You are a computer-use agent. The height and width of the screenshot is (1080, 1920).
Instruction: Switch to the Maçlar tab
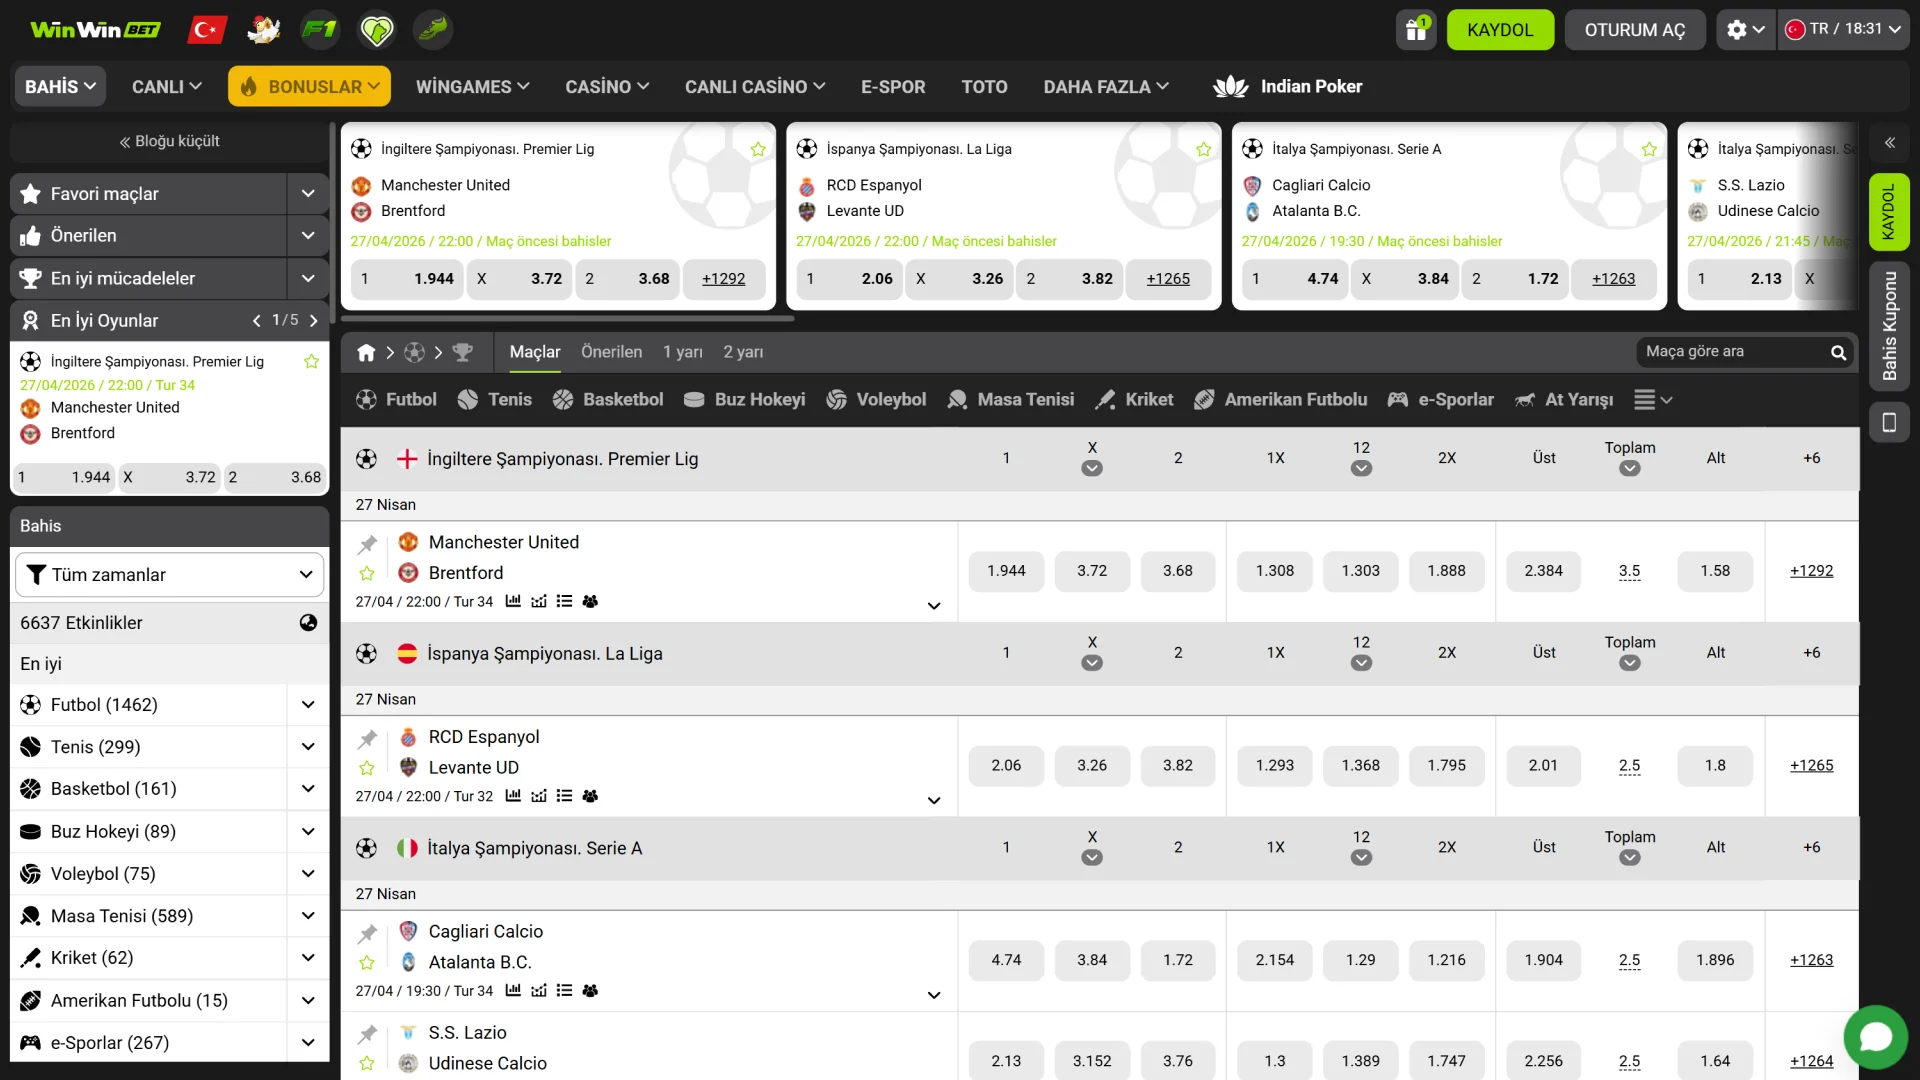pos(535,352)
